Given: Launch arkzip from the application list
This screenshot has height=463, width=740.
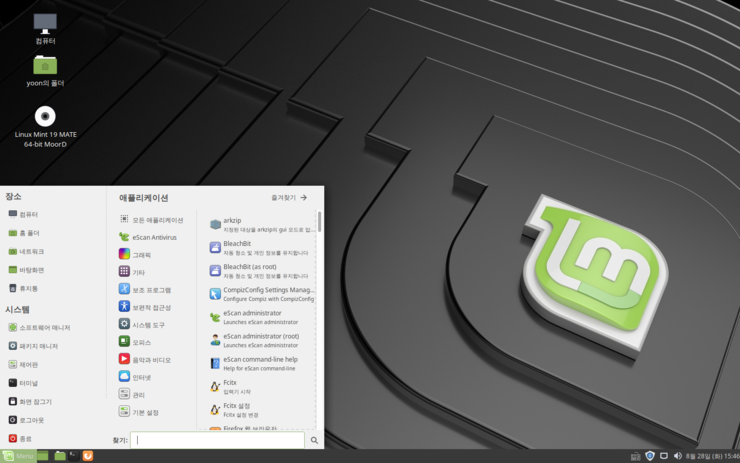Looking at the screenshot, I should (x=261, y=224).
